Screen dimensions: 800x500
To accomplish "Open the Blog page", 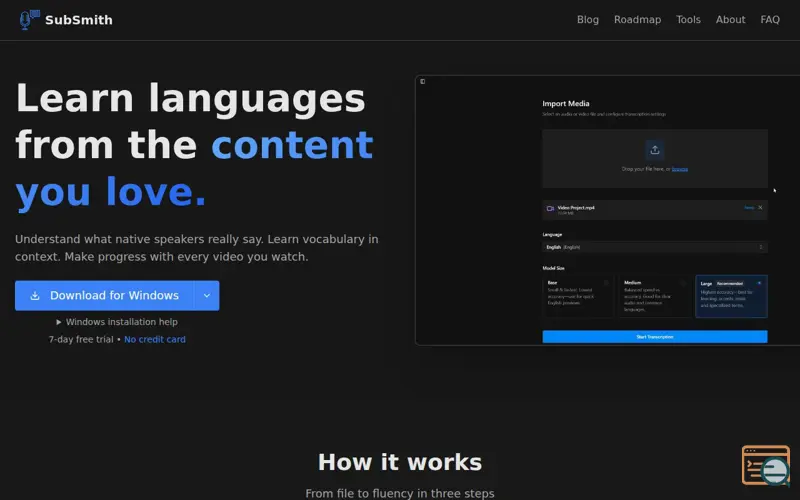I will (588, 19).
